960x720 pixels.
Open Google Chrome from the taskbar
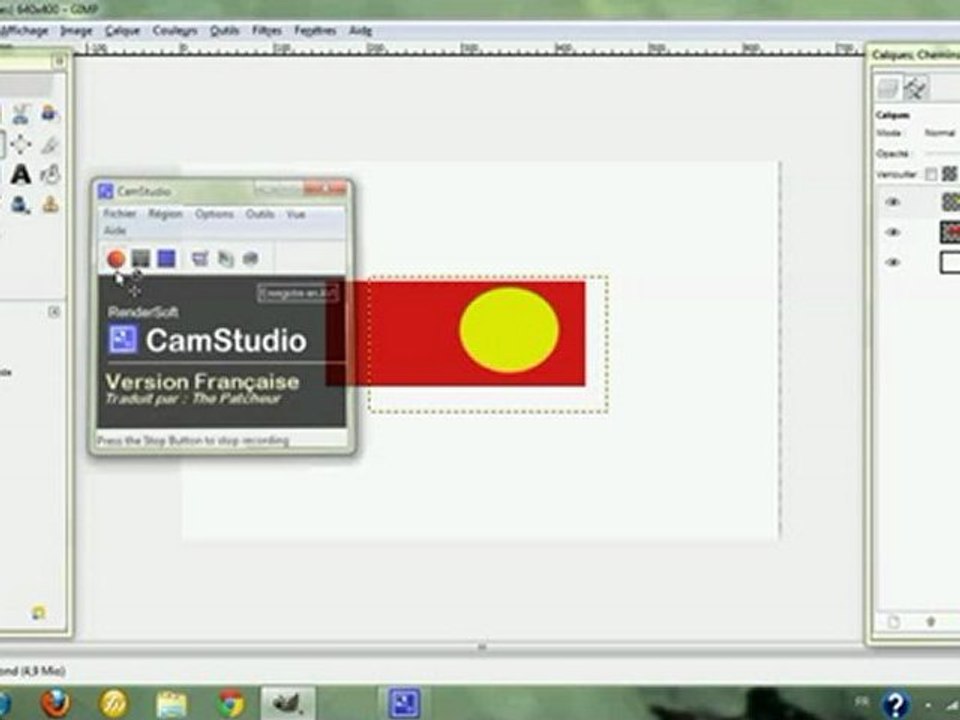click(231, 703)
